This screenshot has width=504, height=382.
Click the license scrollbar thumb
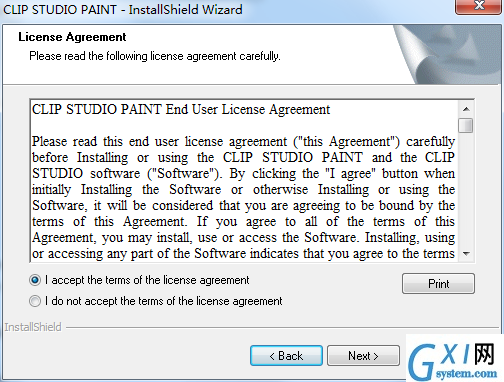[466, 125]
